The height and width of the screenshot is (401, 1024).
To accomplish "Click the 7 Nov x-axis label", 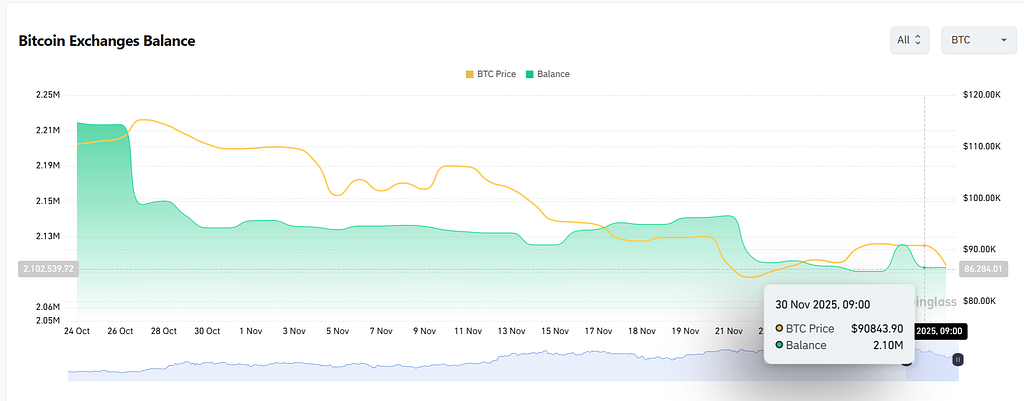I will click(381, 331).
